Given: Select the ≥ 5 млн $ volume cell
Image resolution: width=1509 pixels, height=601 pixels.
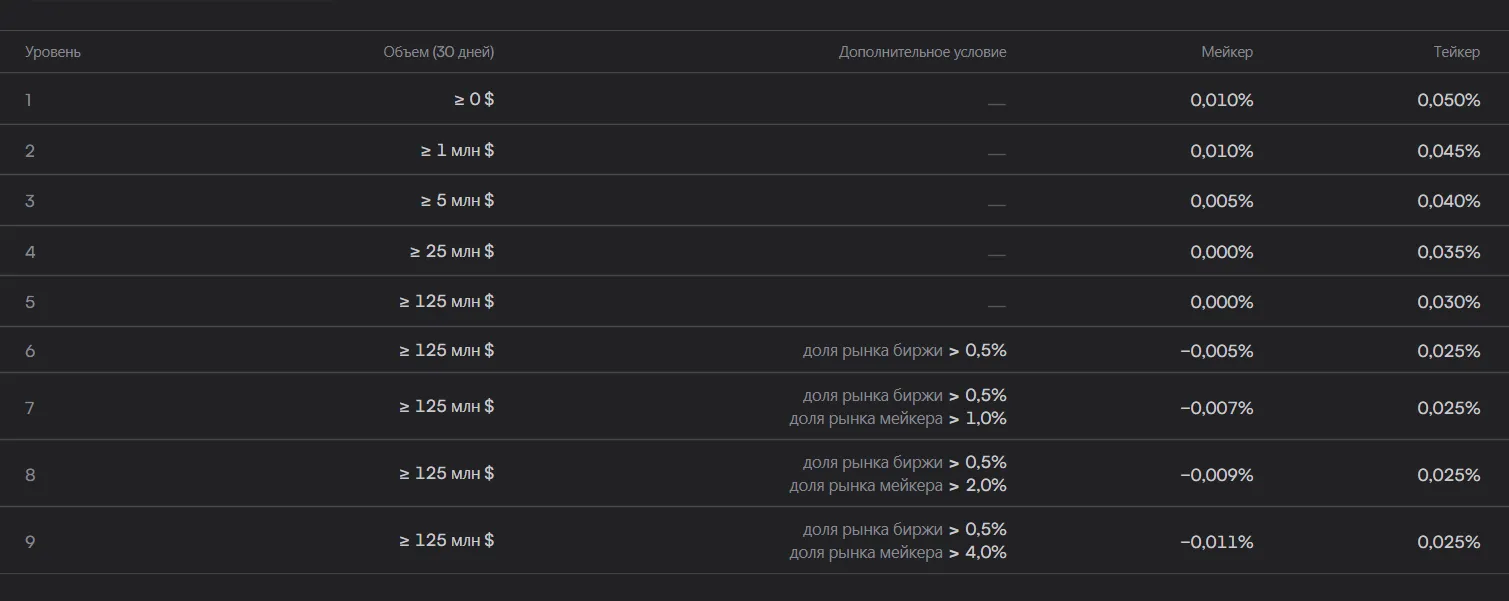Looking at the screenshot, I should coord(457,201).
